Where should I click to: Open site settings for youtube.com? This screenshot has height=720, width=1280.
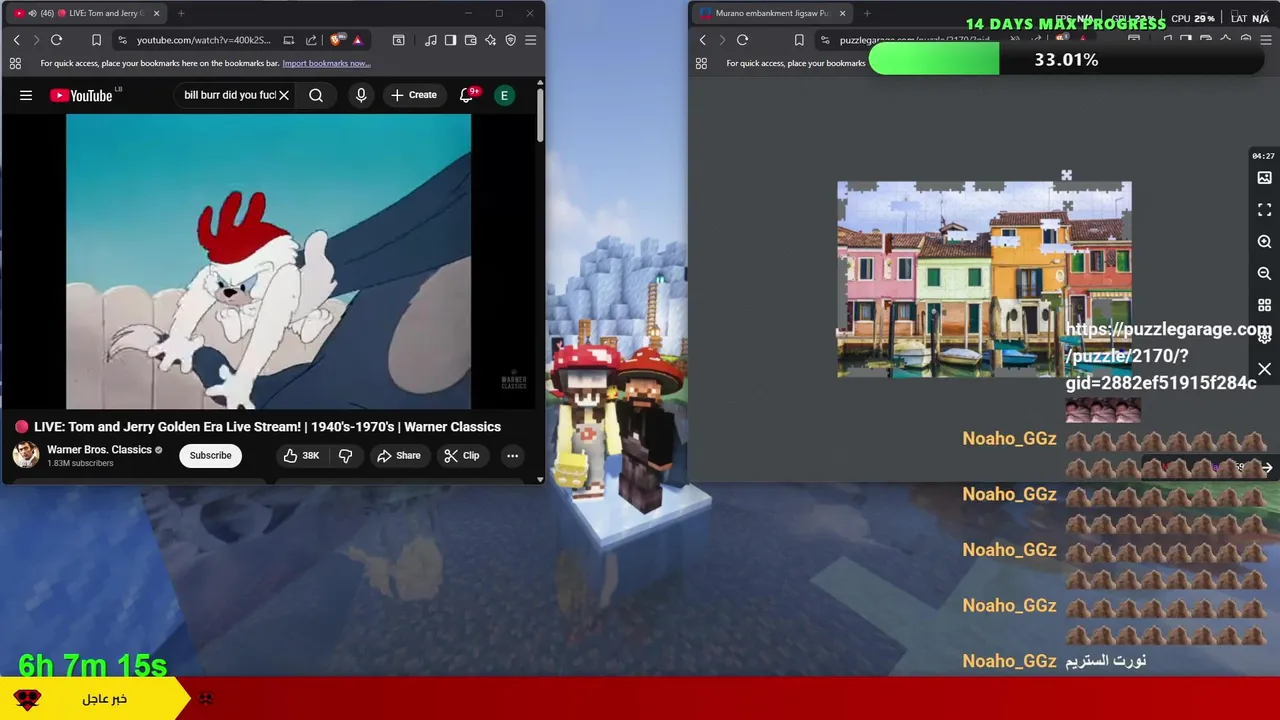(122, 40)
